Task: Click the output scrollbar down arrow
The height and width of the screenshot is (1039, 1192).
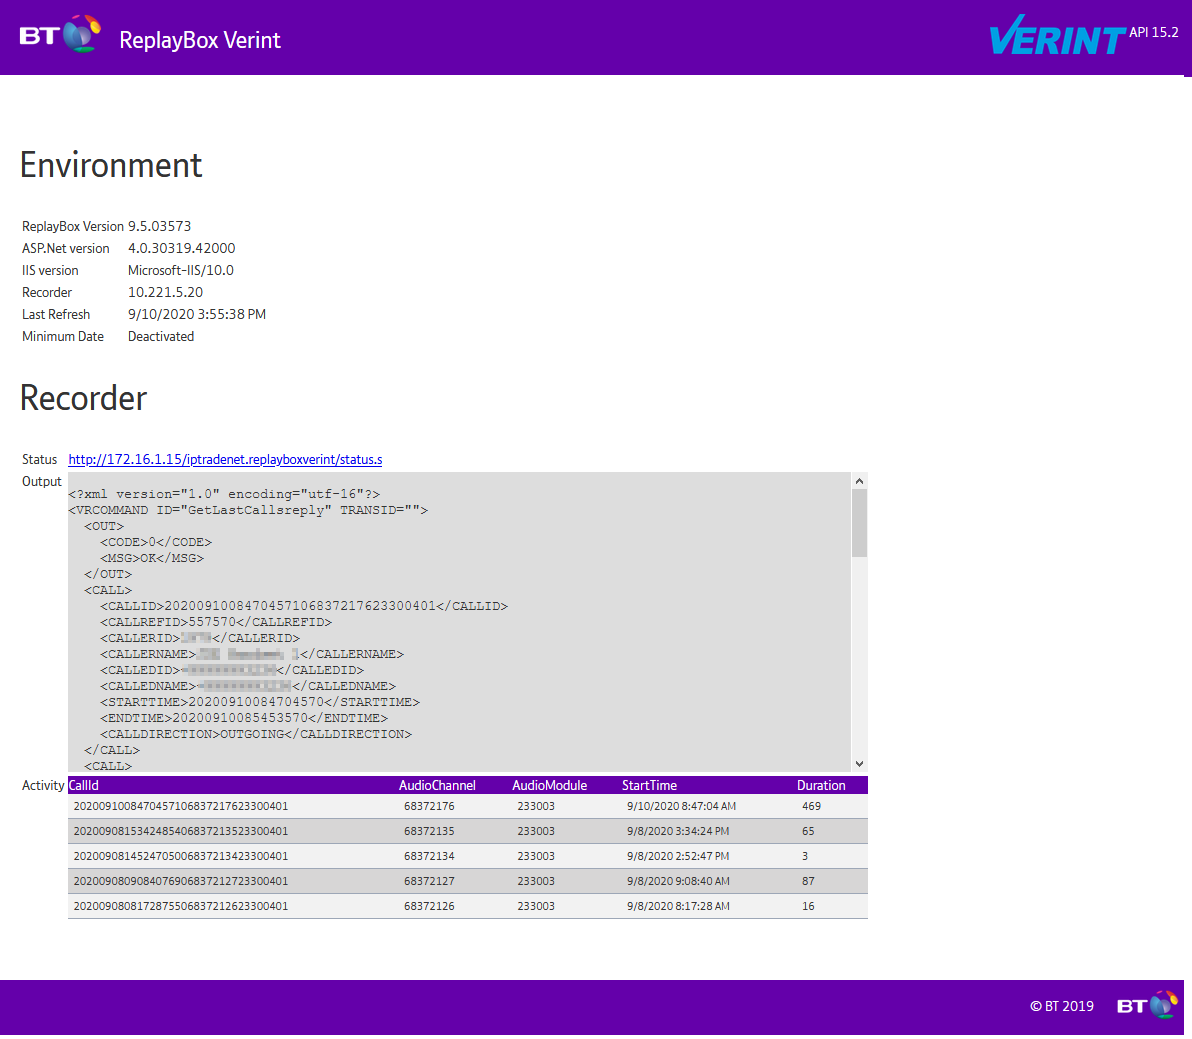Action: [859, 764]
